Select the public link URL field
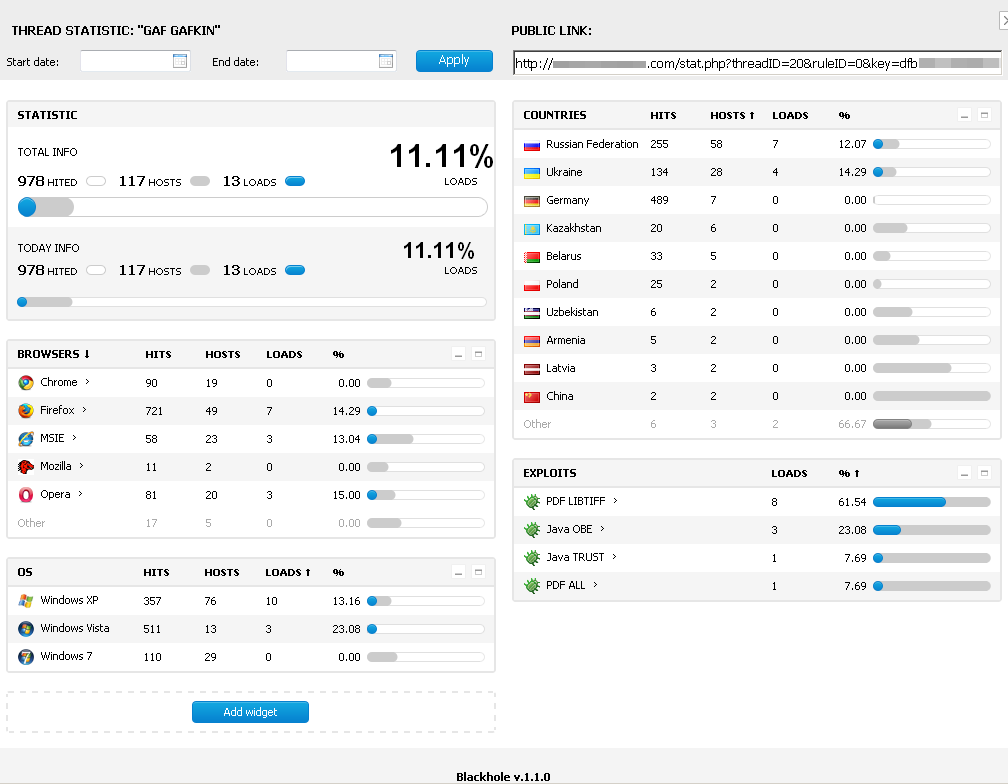The image size is (1008, 784). (x=757, y=63)
